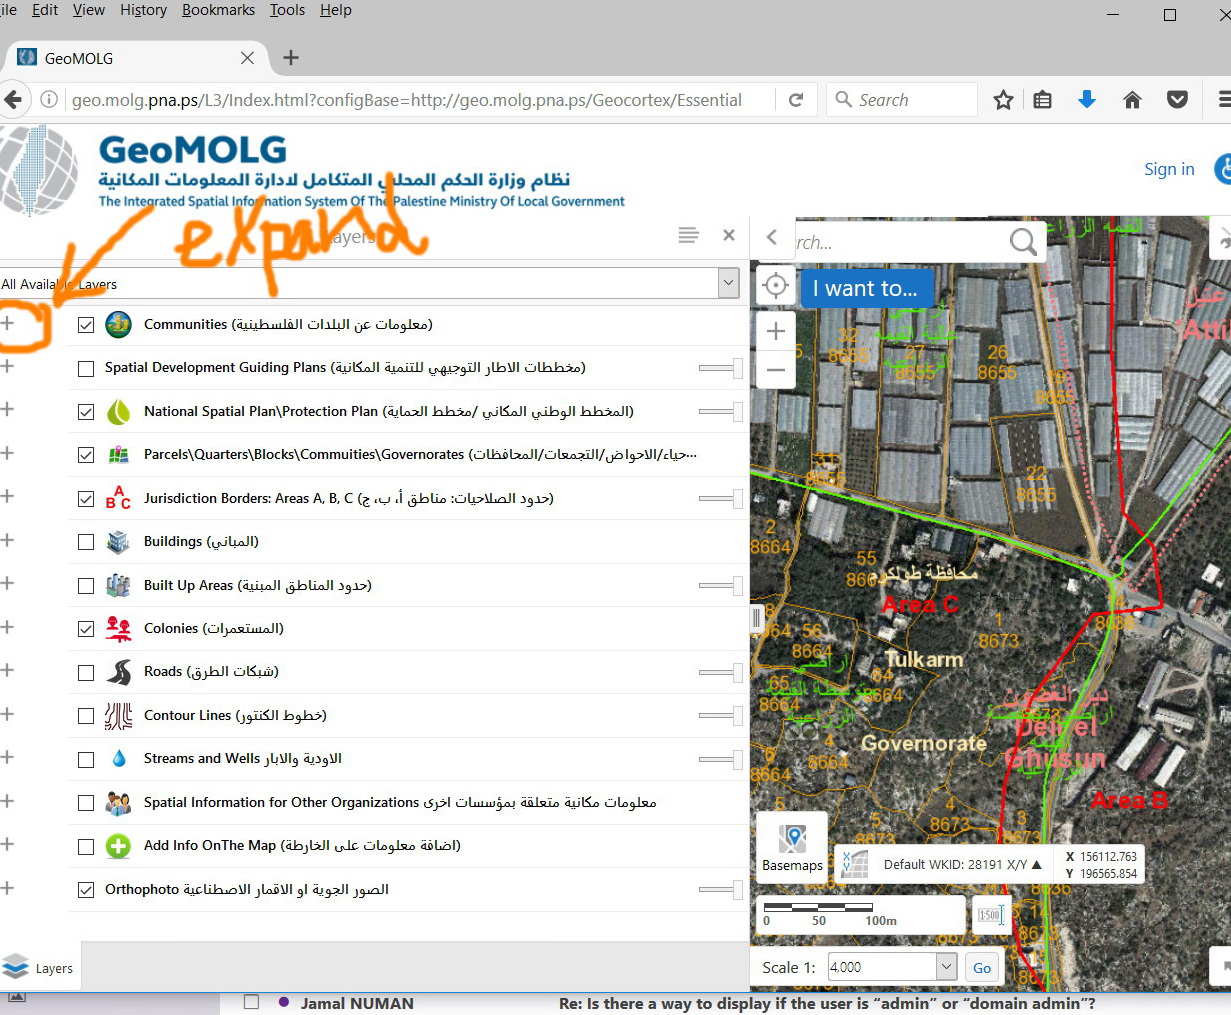1231x1015 pixels.
Task: Click the coordinates widget icon
Action: [855, 864]
